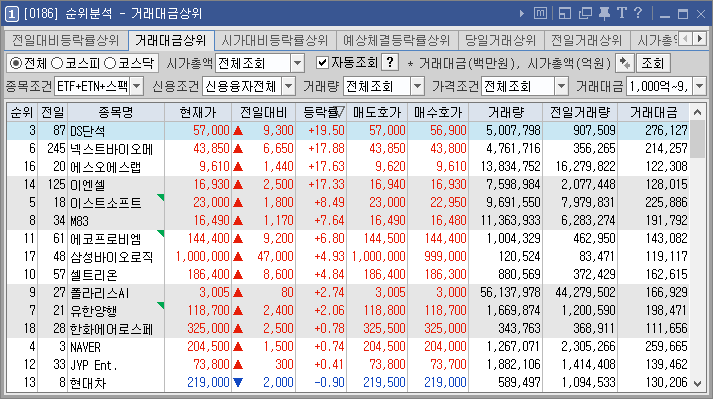The height and width of the screenshot is (399, 713).
Task: Click the green corner marker on 유한양행
Action: 161,305
